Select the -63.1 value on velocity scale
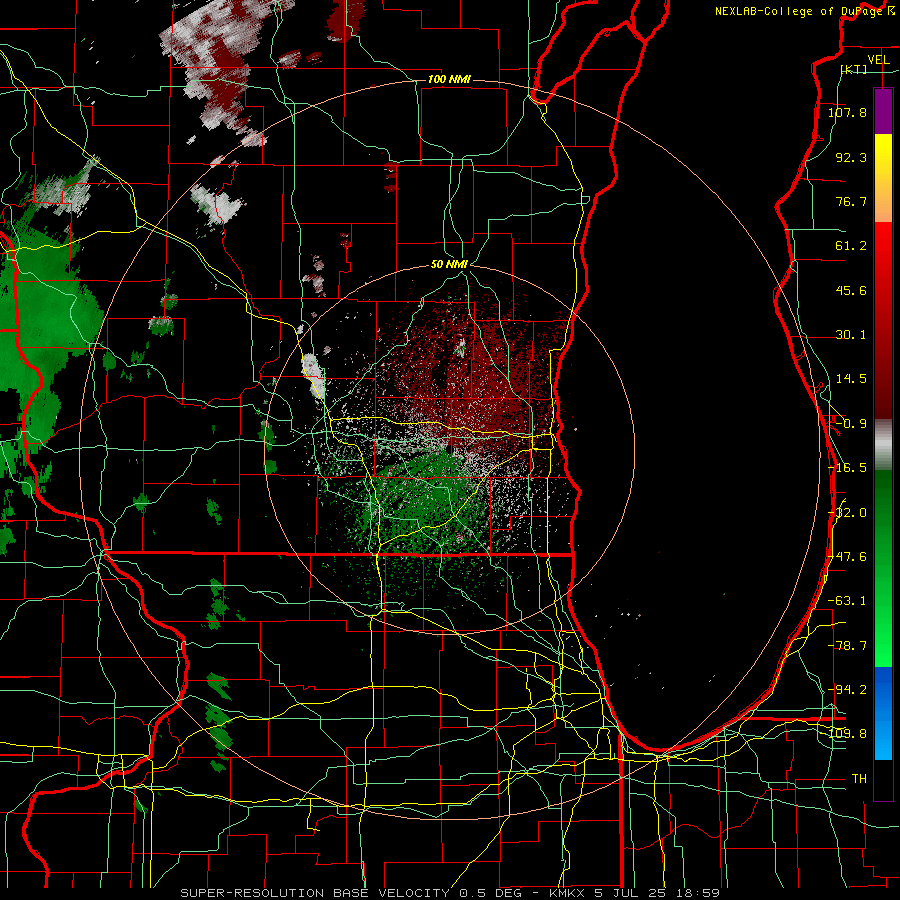Viewport: 900px width, 900px height. (847, 601)
